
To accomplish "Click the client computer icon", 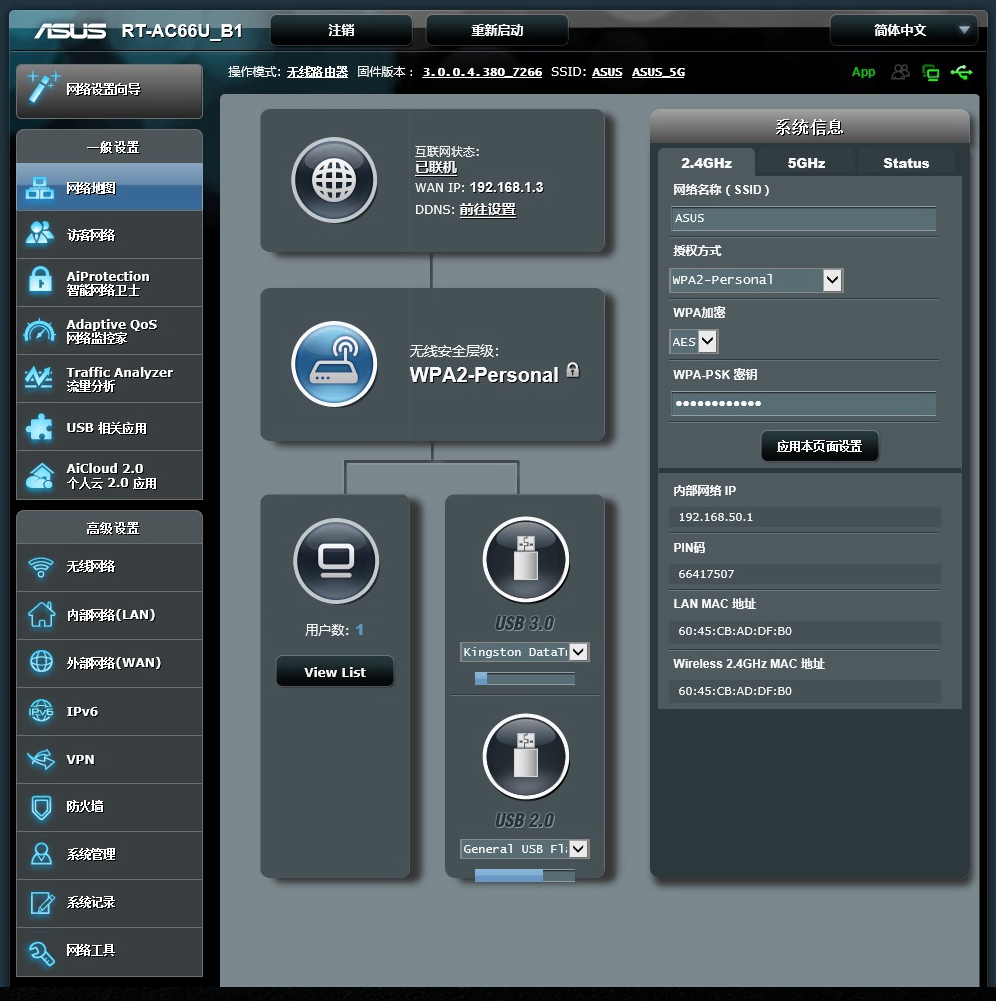I will coord(336,561).
